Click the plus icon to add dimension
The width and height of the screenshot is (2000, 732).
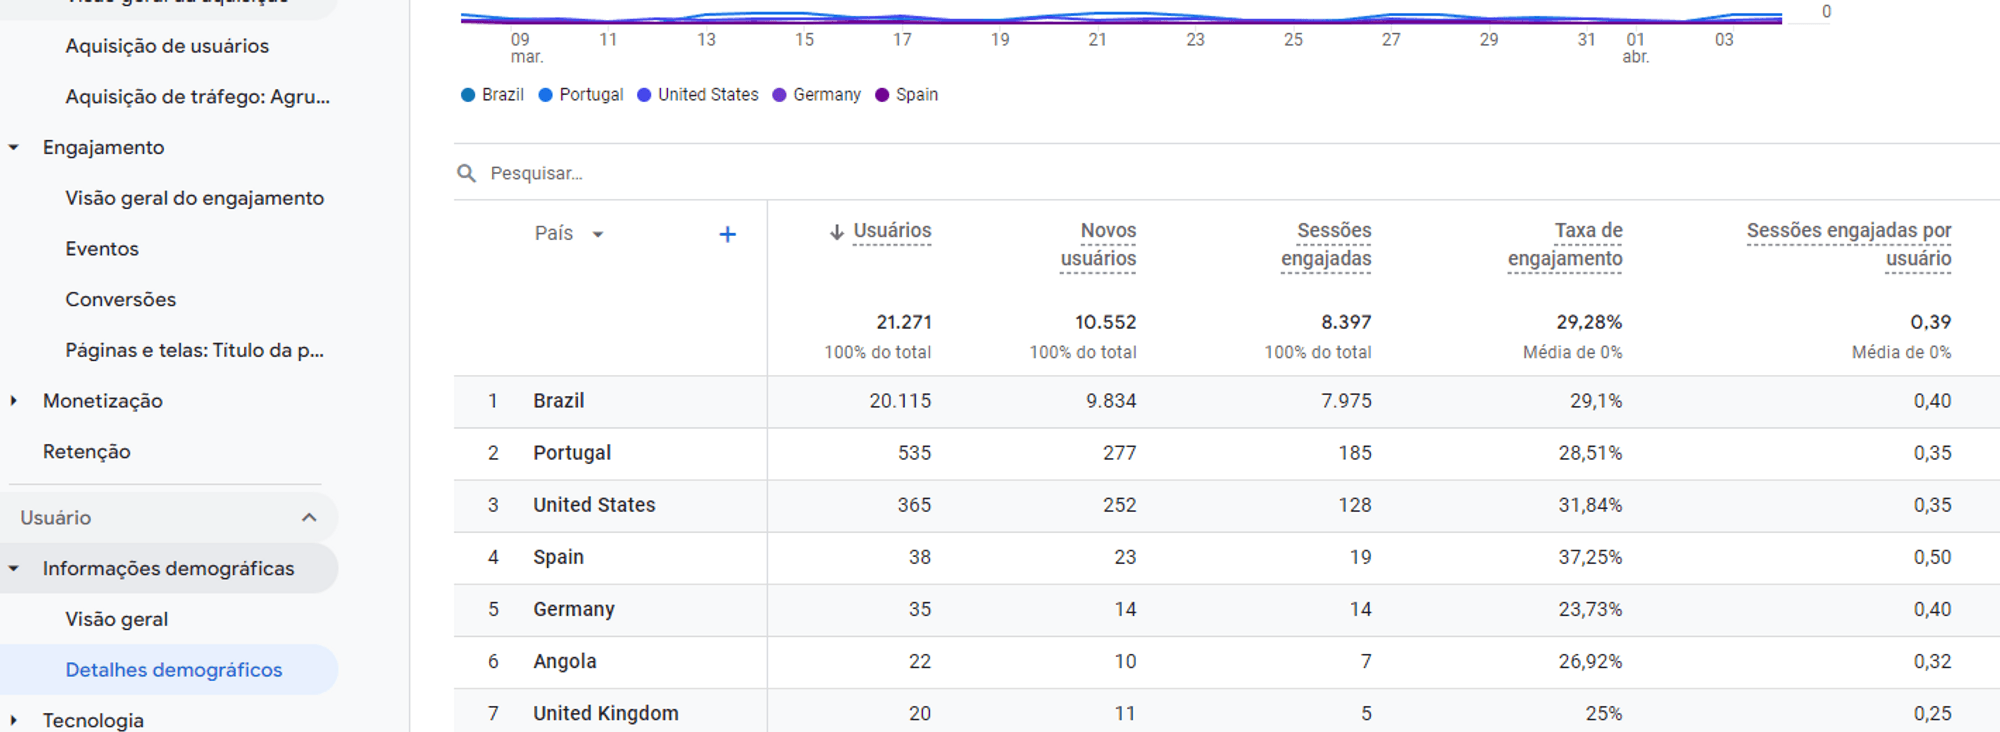coord(727,234)
